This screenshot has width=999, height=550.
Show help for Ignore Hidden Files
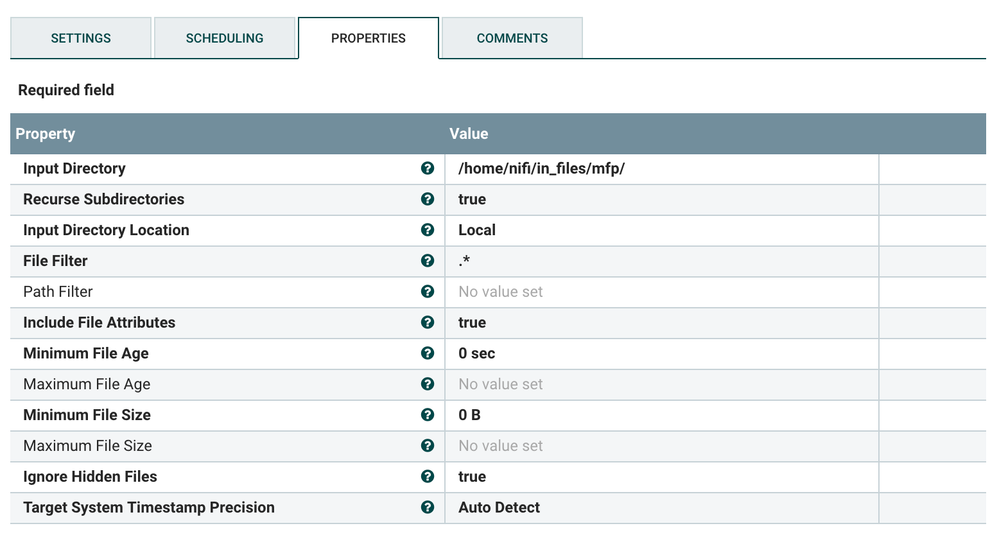coord(428,477)
